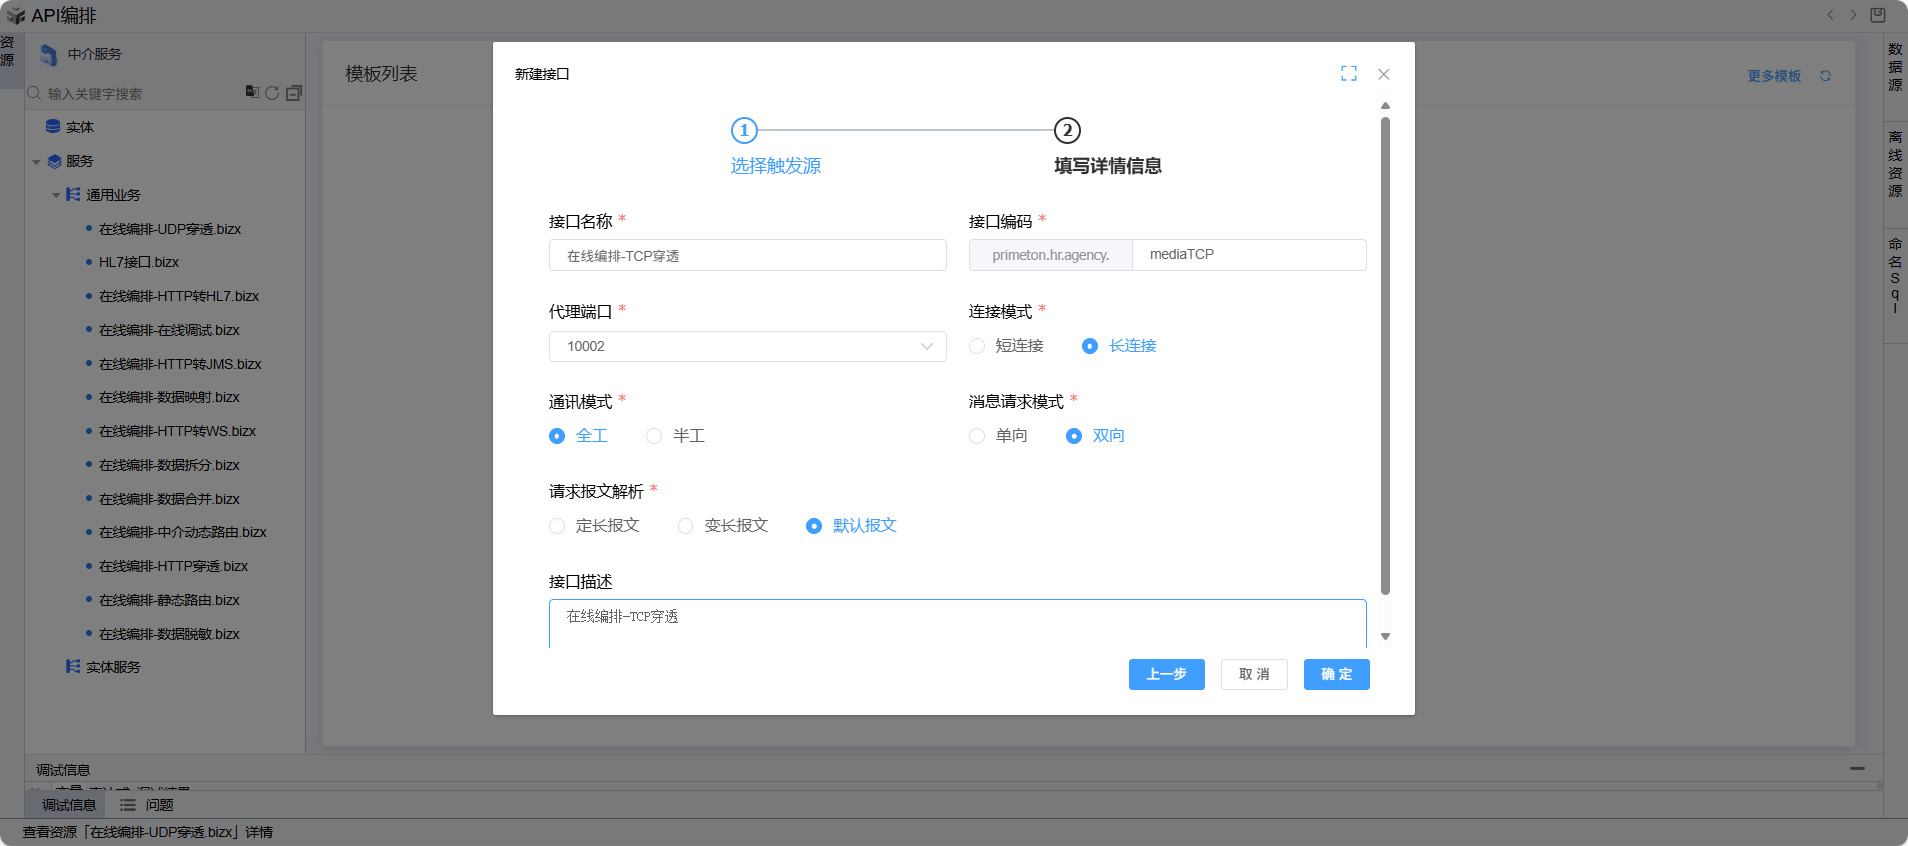
Task: Click the 上一步 button
Action: click(x=1166, y=675)
